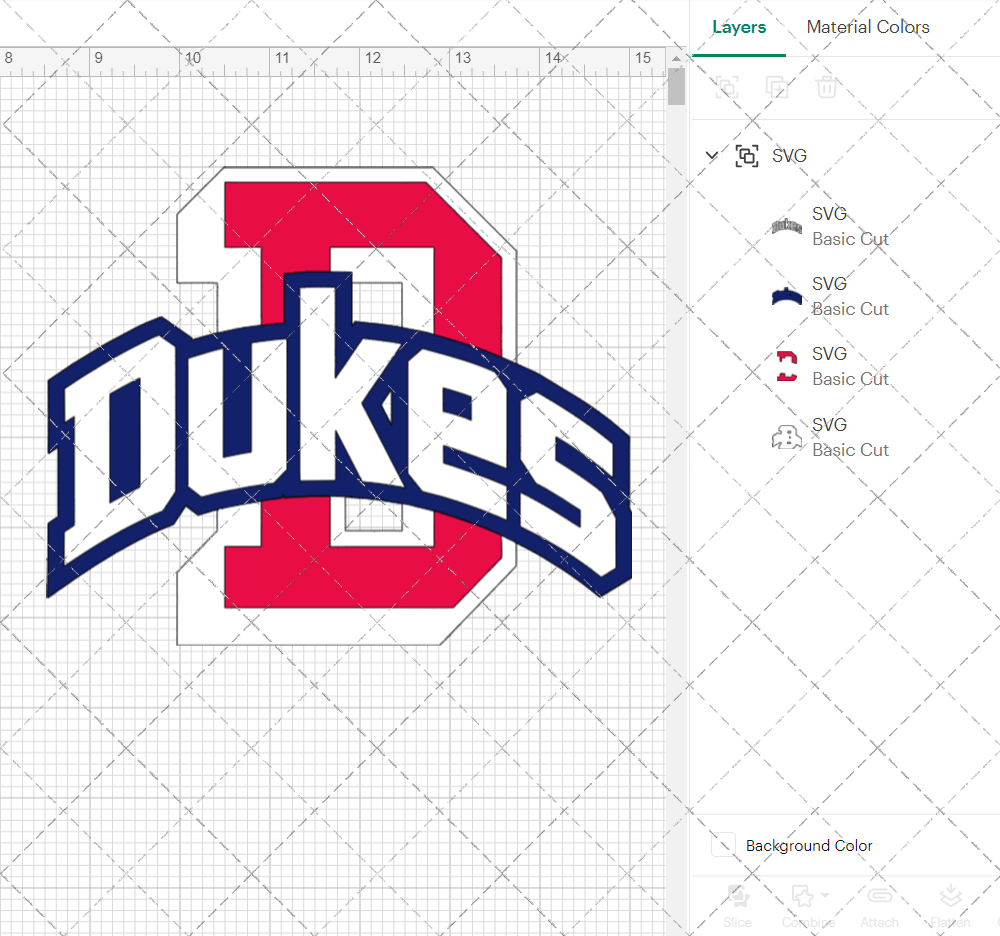Click Basic Cut under navy outline layer

pos(850,309)
